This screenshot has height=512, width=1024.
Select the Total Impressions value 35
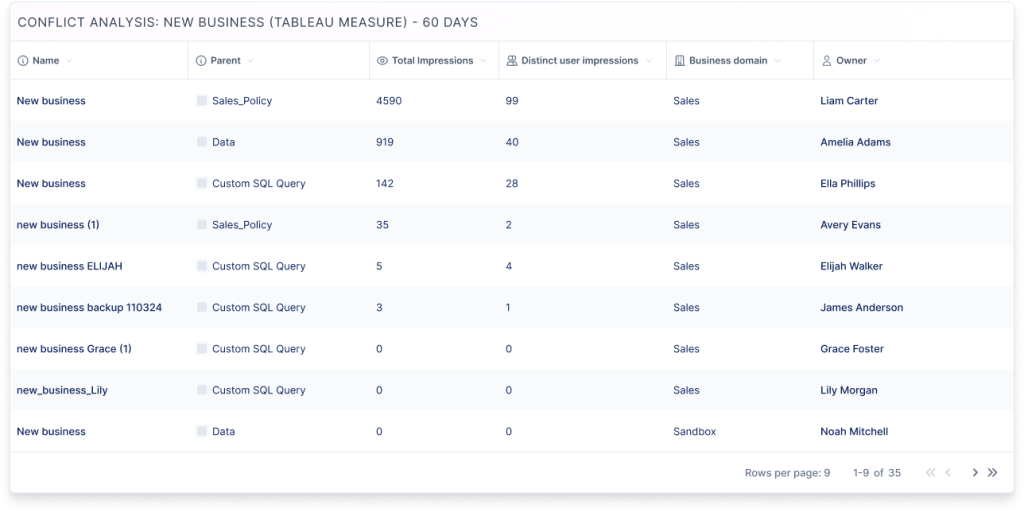tap(382, 225)
